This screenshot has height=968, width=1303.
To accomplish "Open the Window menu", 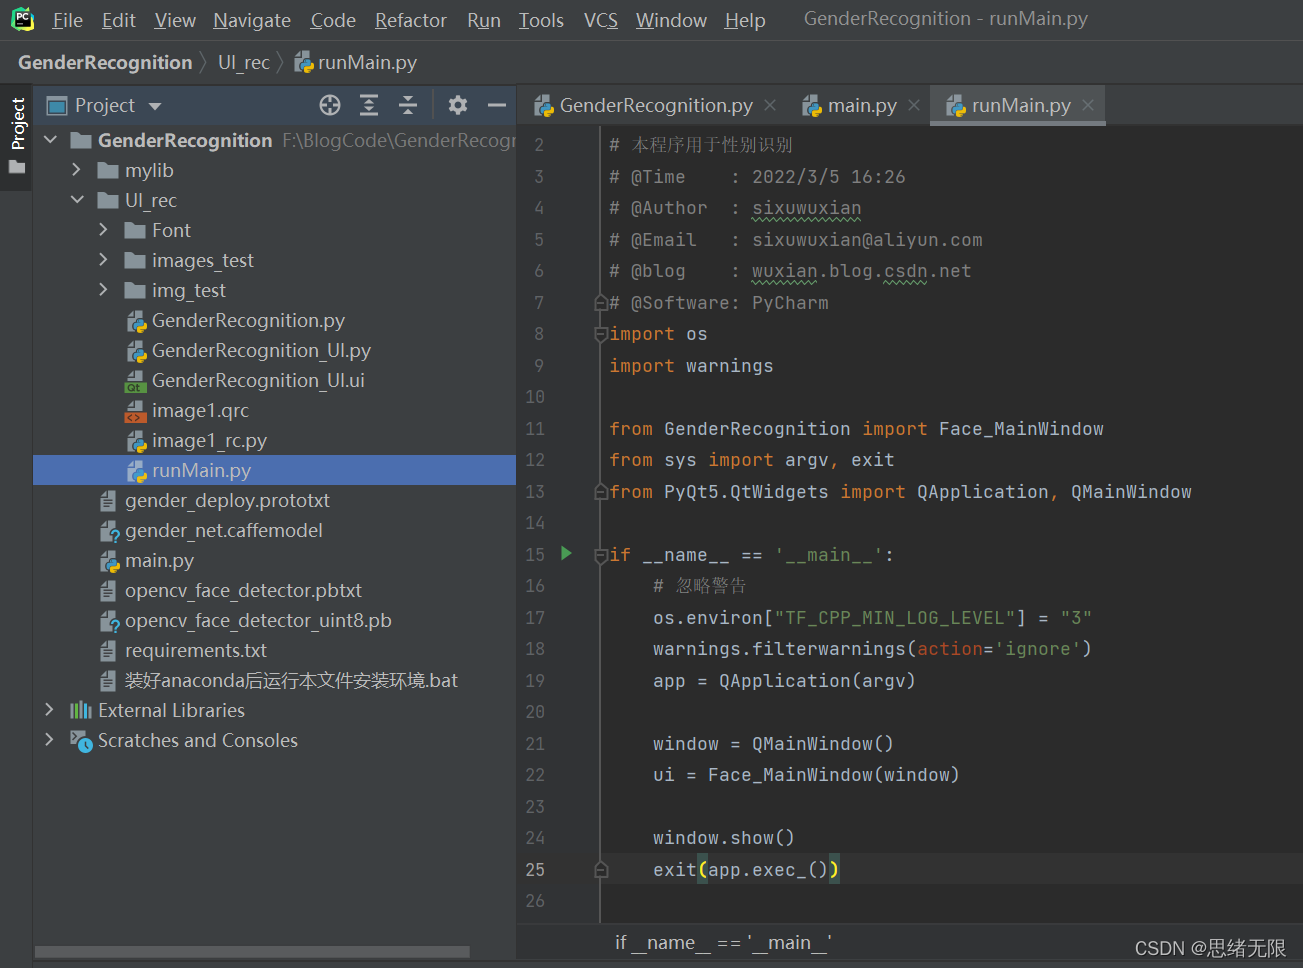I will 671,20.
